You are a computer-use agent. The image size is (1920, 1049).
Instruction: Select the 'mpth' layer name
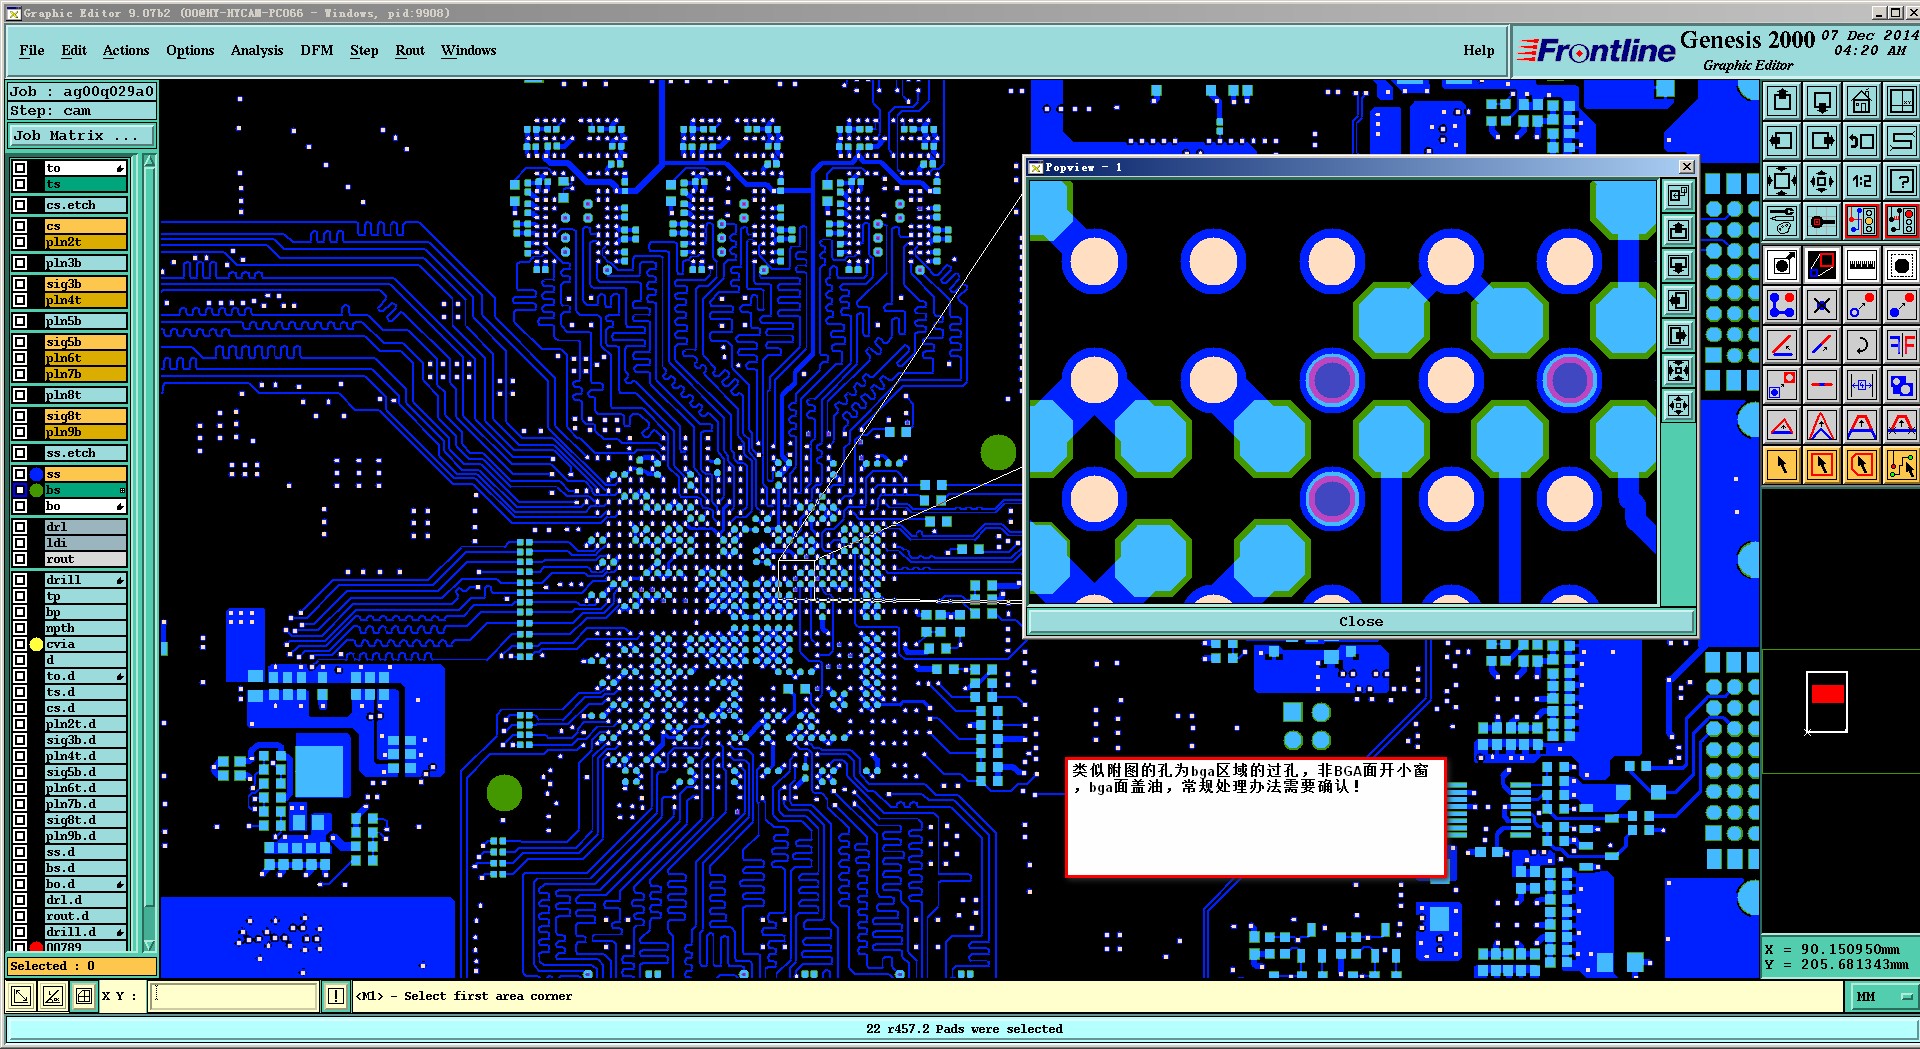pos(85,628)
